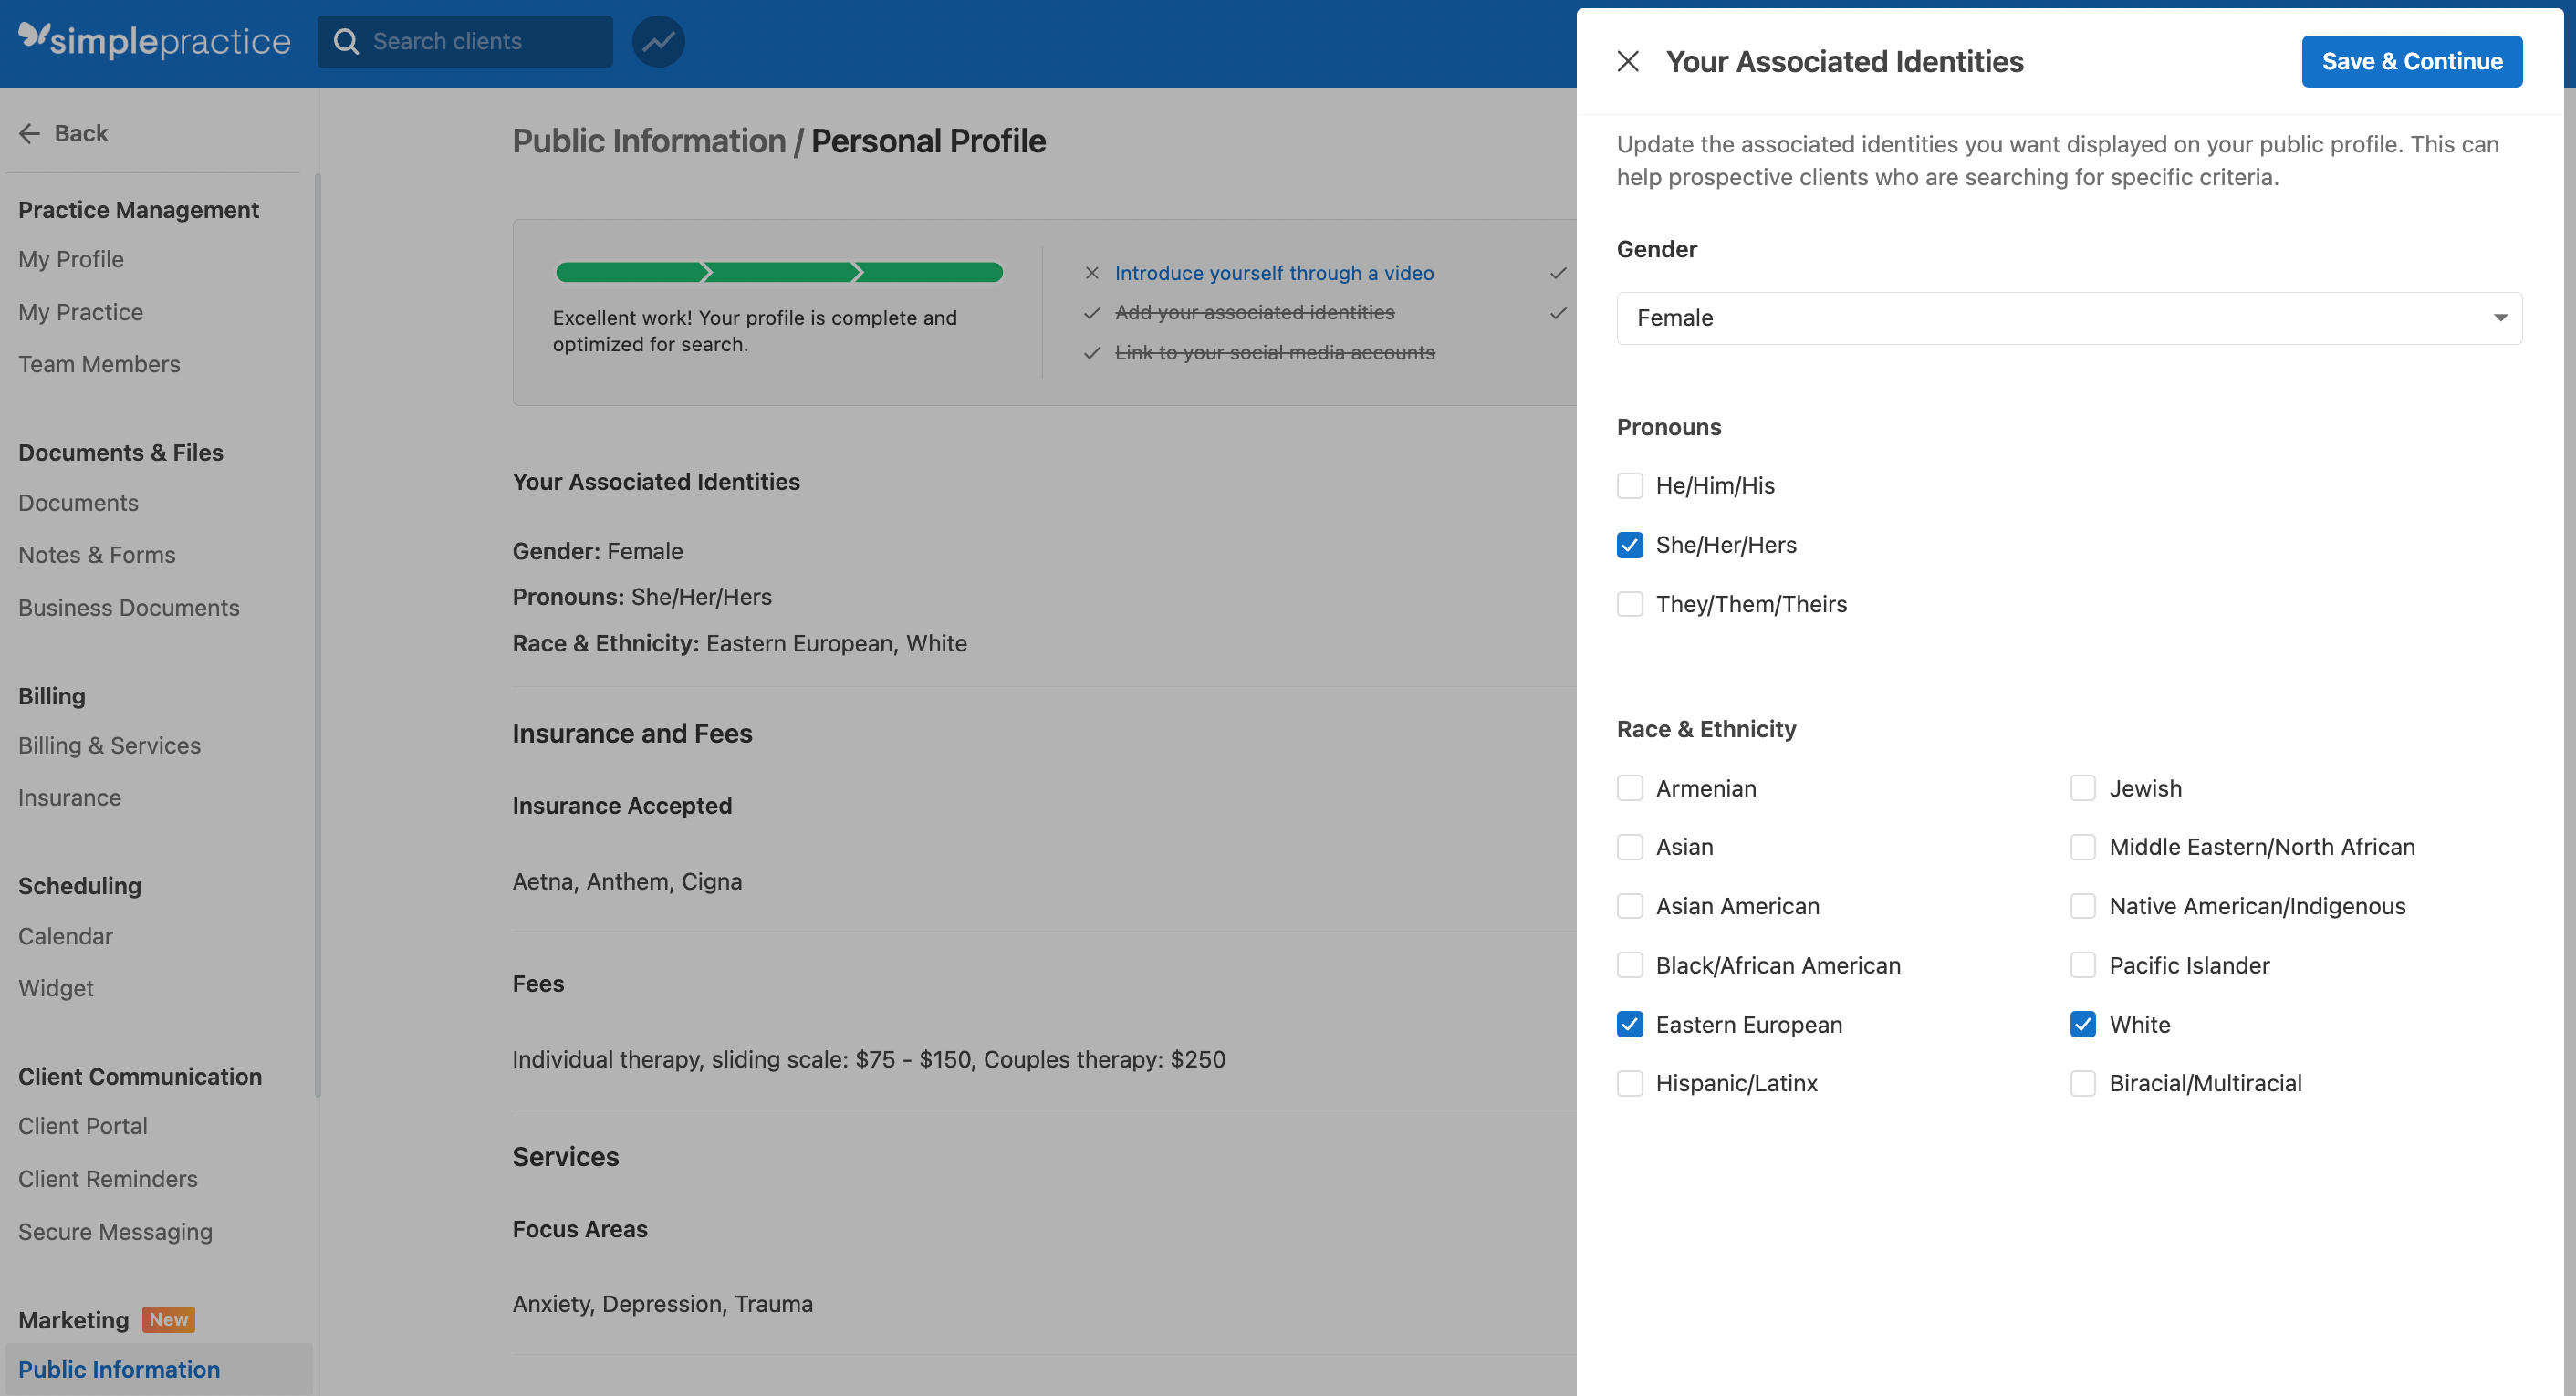
Task: Click "Anxiety, Depression, Trauma" text
Action: click(663, 1304)
